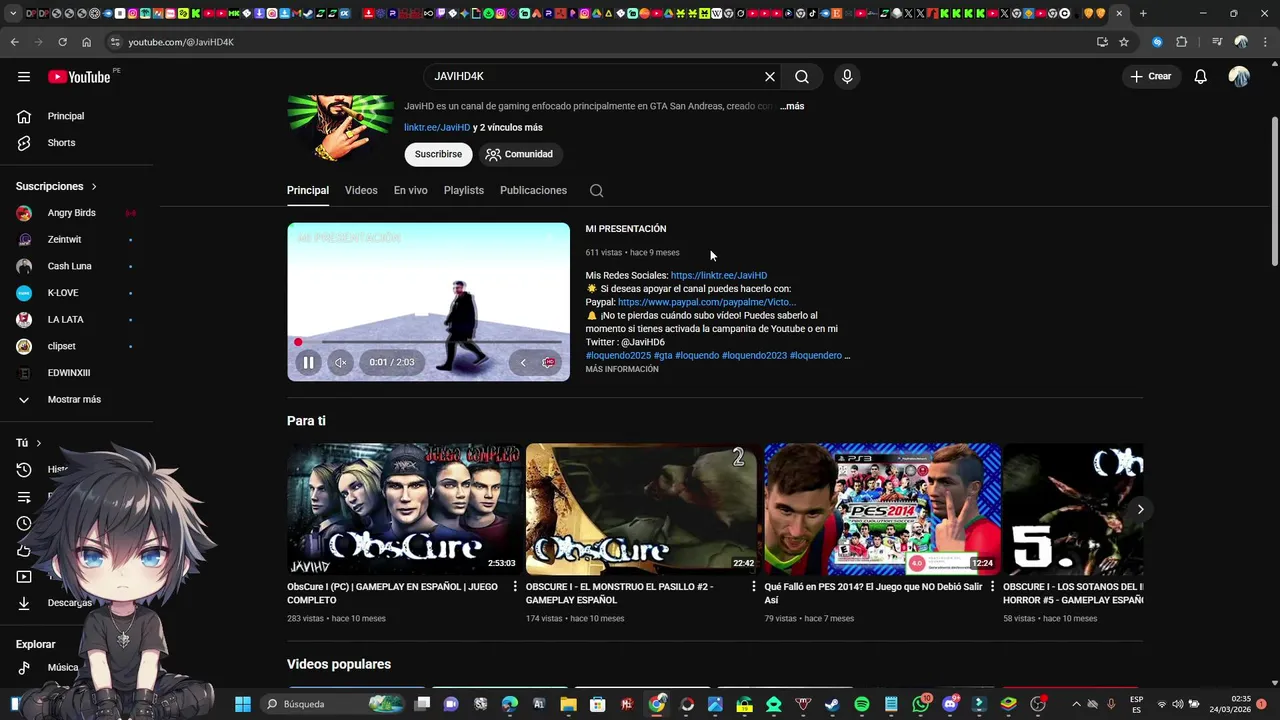This screenshot has width=1280, height=720.
Task: Open WhatsApp from the taskbar
Action: (921, 704)
